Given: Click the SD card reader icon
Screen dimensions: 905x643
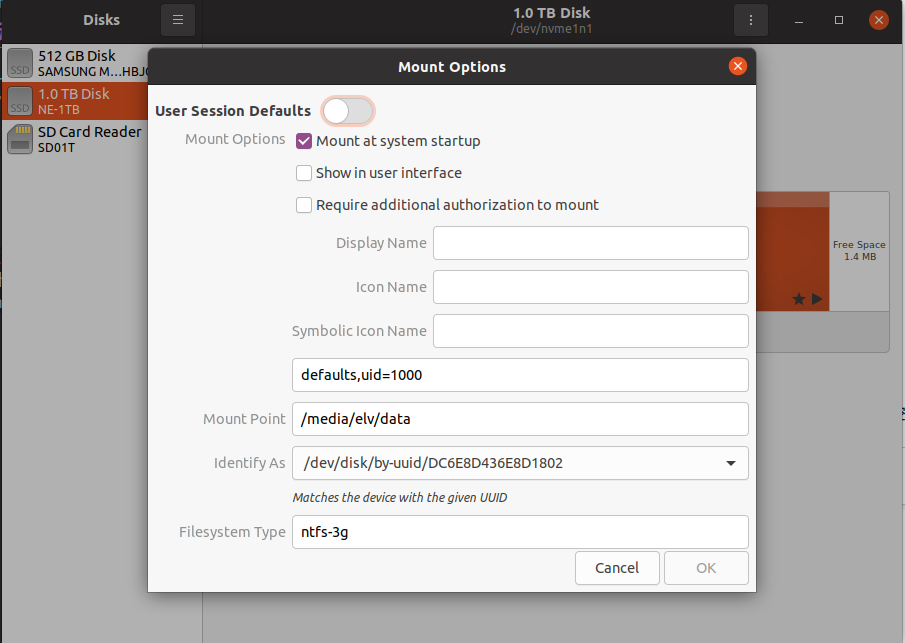Looking at the screenshot, I should click(x=20, y=139).
